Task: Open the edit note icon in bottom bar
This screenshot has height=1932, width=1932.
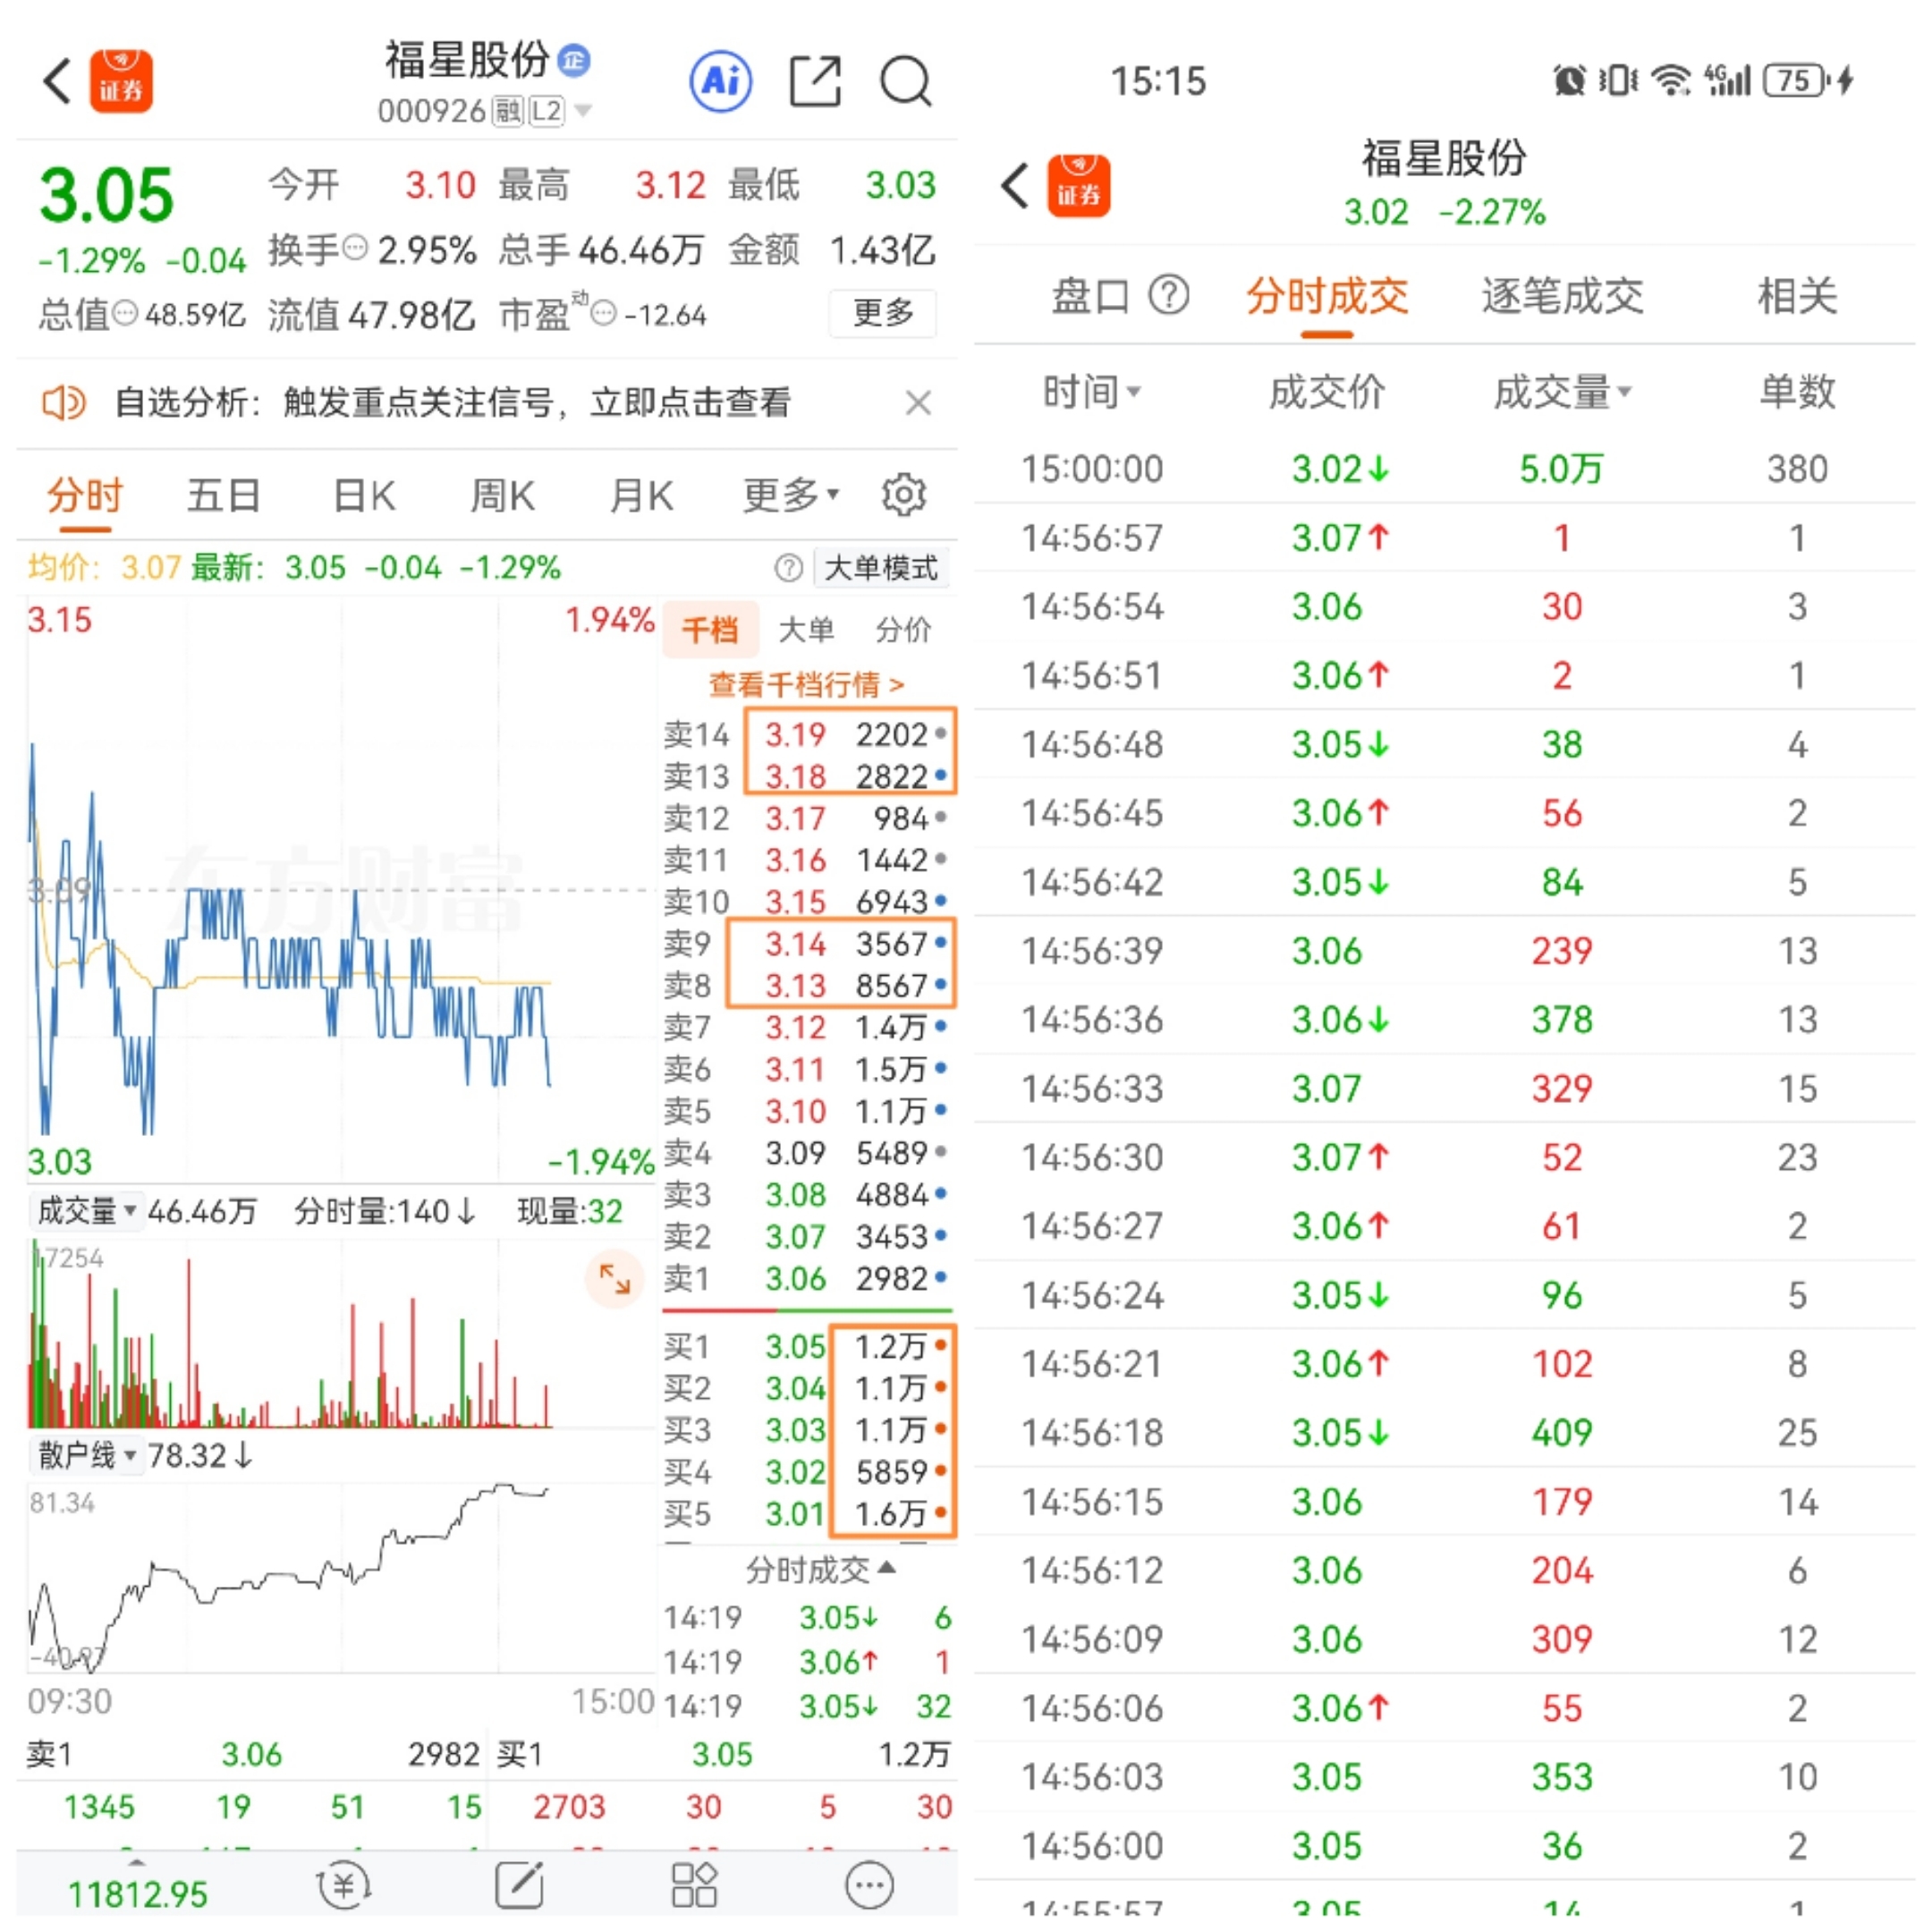Action: 520,1886
